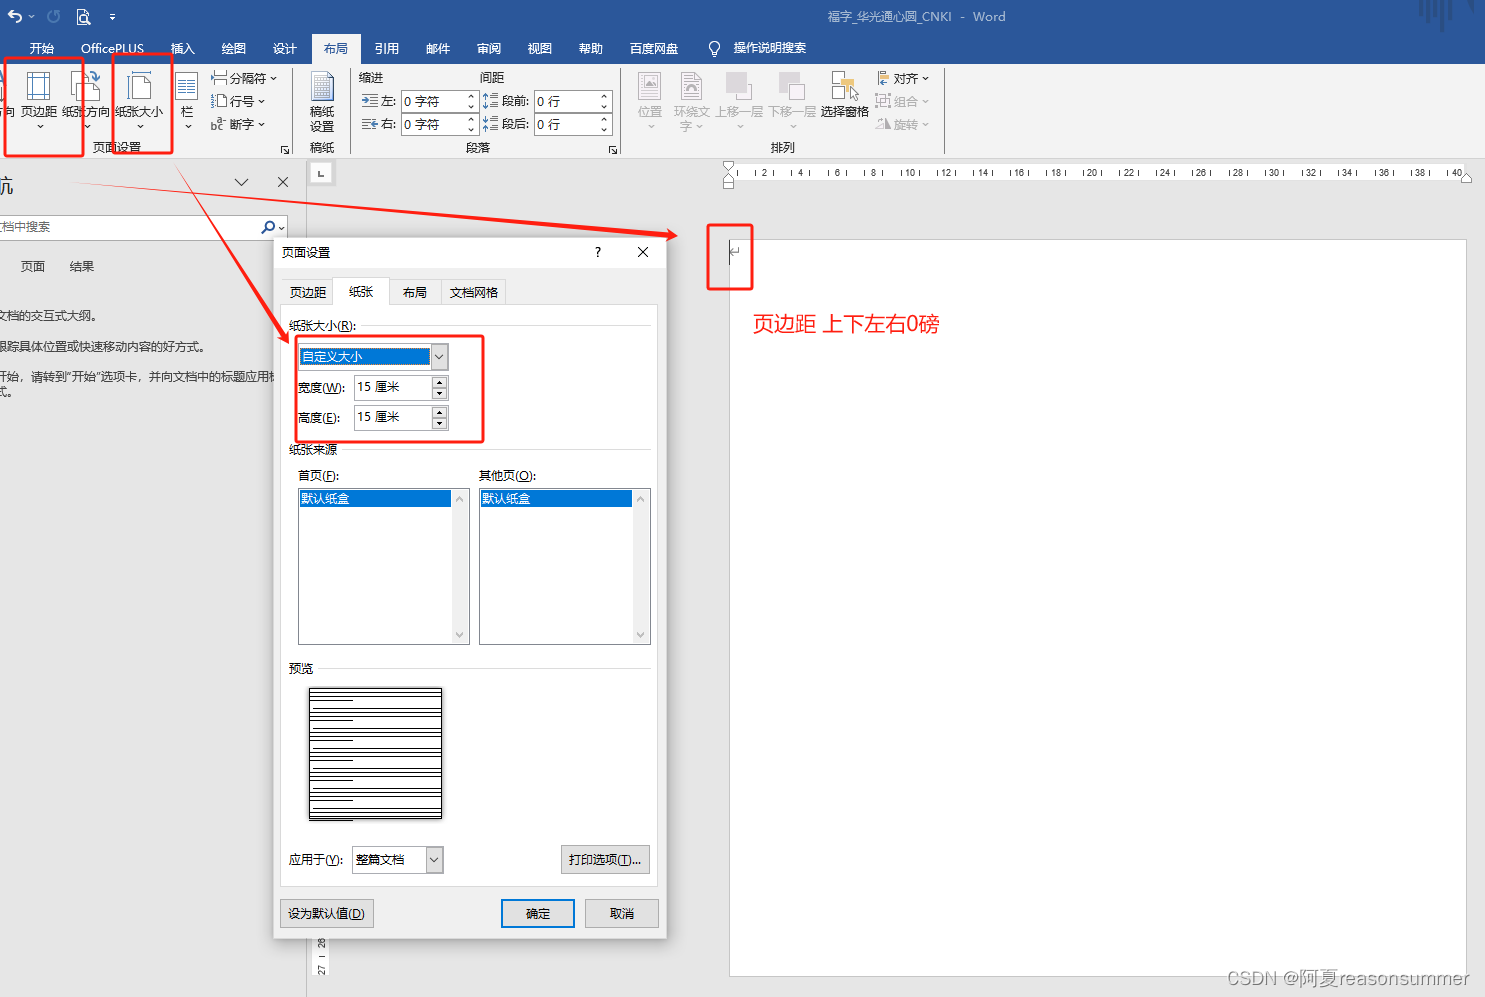
Task: Open the 旋转 rotate dropdown
Action: pos(903,124)
